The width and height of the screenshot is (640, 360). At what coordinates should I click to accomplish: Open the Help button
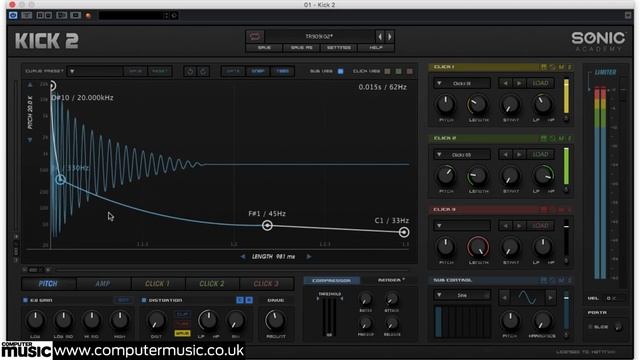click(x=376, y=48)
